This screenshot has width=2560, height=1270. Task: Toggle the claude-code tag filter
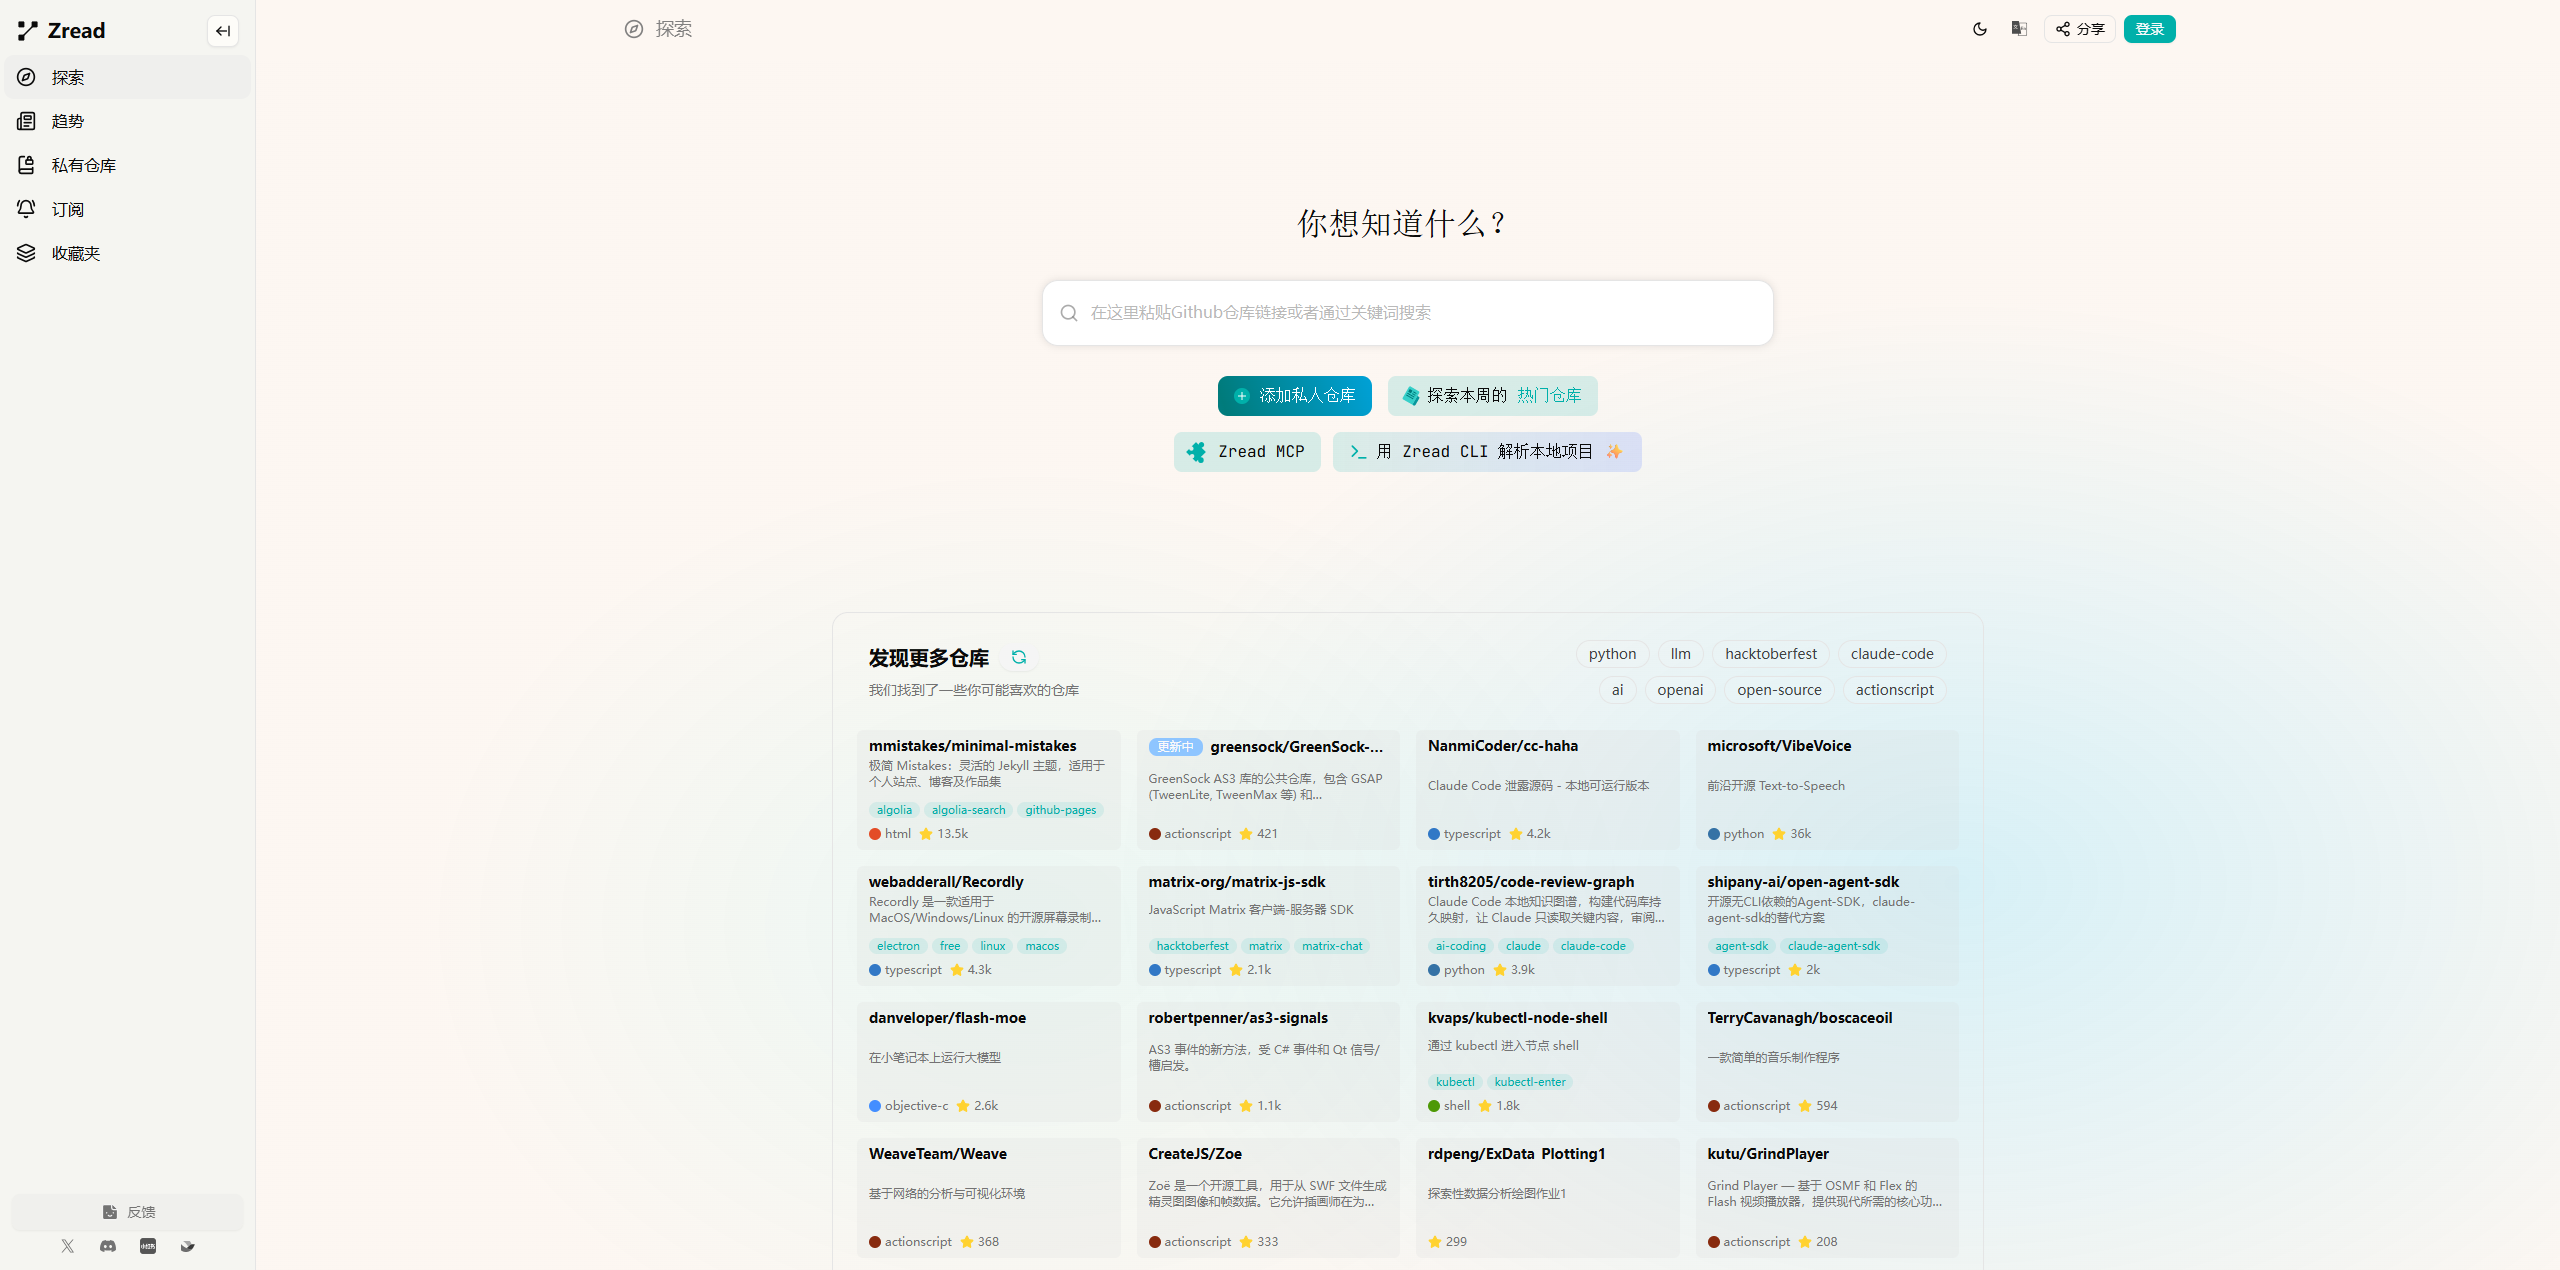pyautogui.click(x=1890, y=653)
